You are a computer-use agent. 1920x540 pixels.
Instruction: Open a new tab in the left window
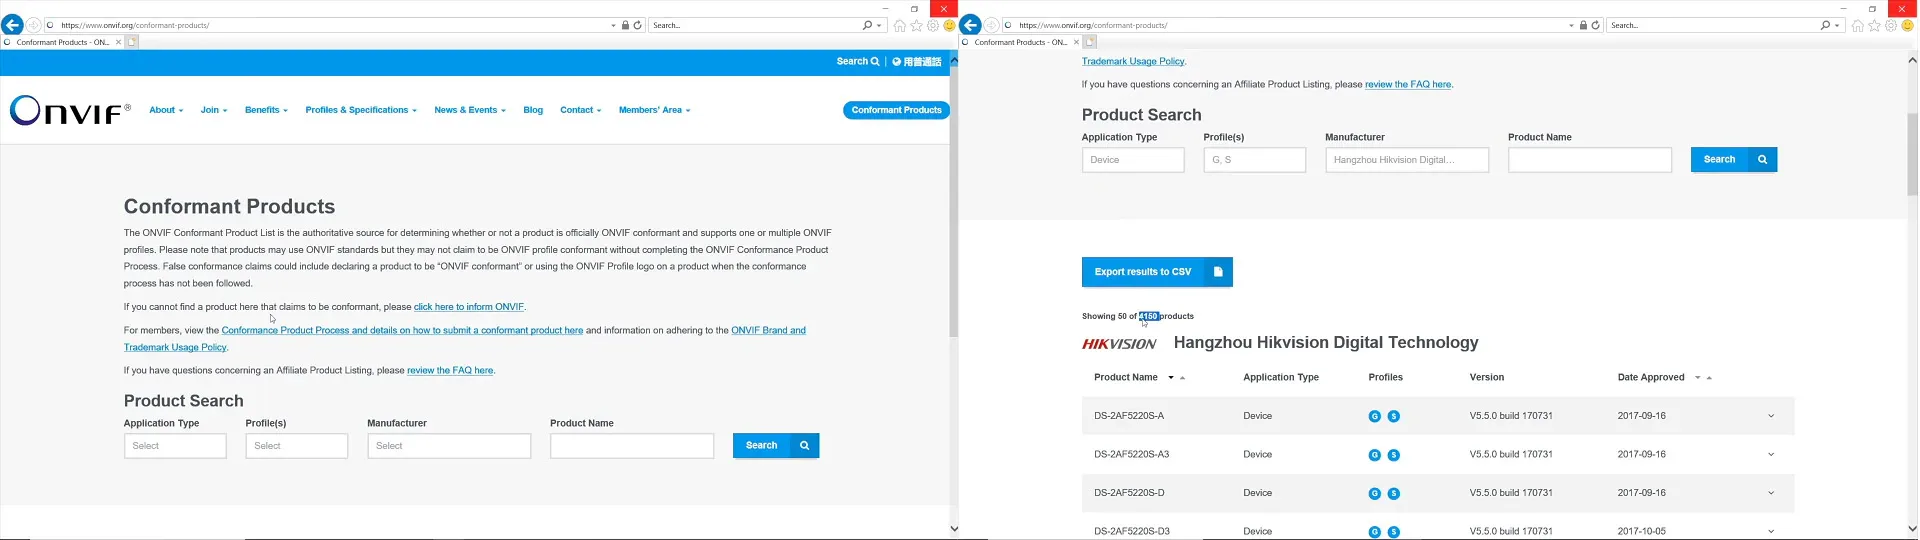pos(131,42)
